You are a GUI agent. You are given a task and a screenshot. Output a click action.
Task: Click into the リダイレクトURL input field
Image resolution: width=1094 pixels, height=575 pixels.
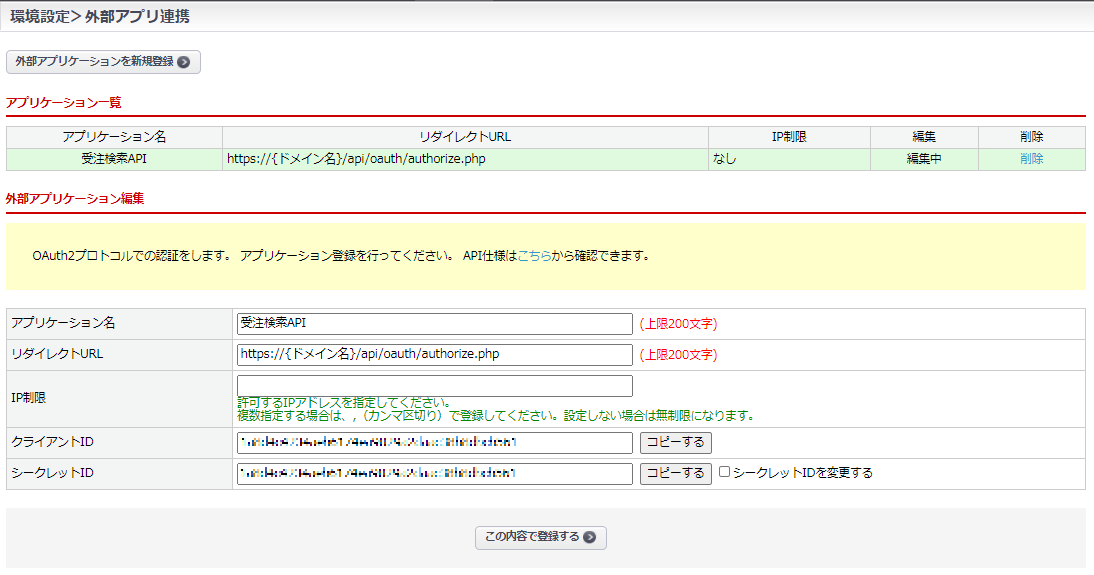click(434, 355)
